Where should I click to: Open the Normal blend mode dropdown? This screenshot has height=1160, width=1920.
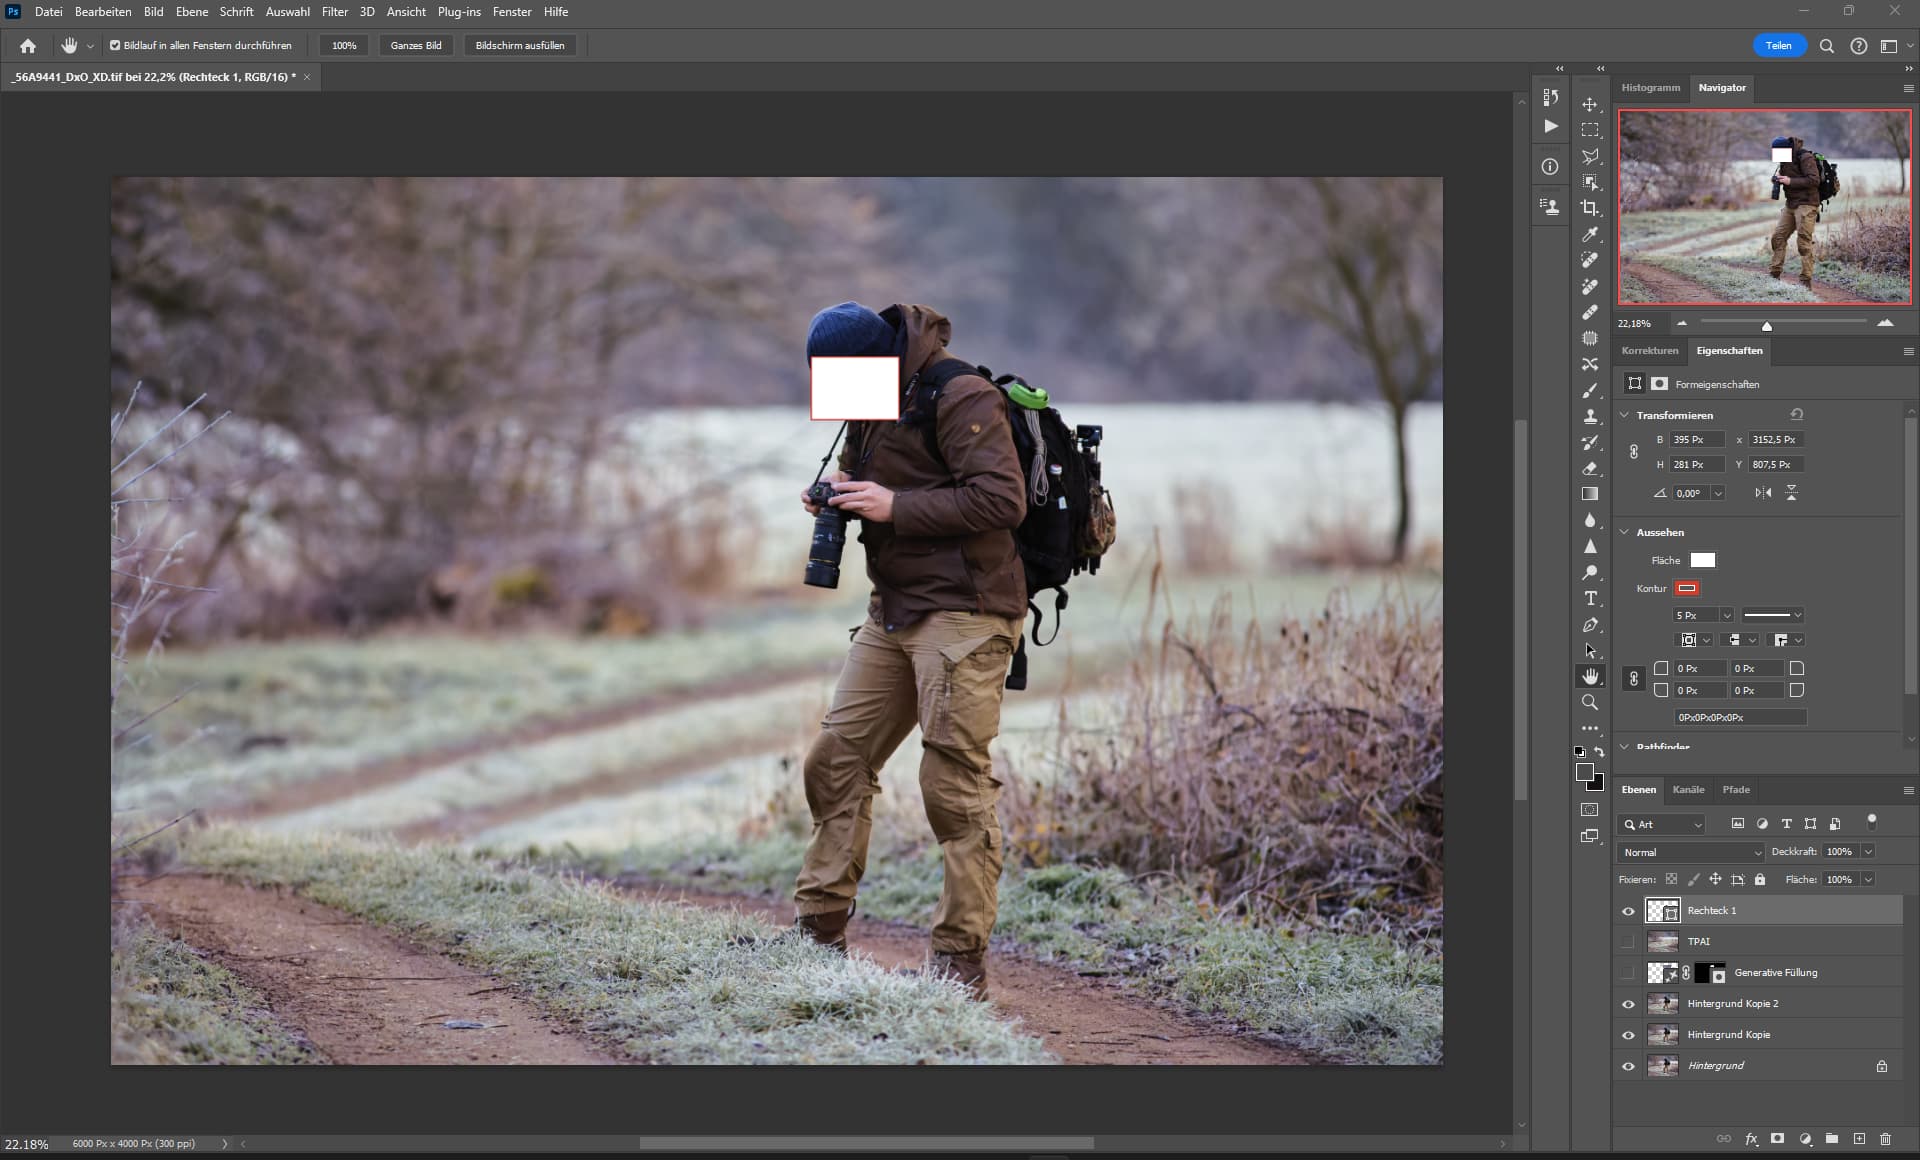click(1691, 852)
